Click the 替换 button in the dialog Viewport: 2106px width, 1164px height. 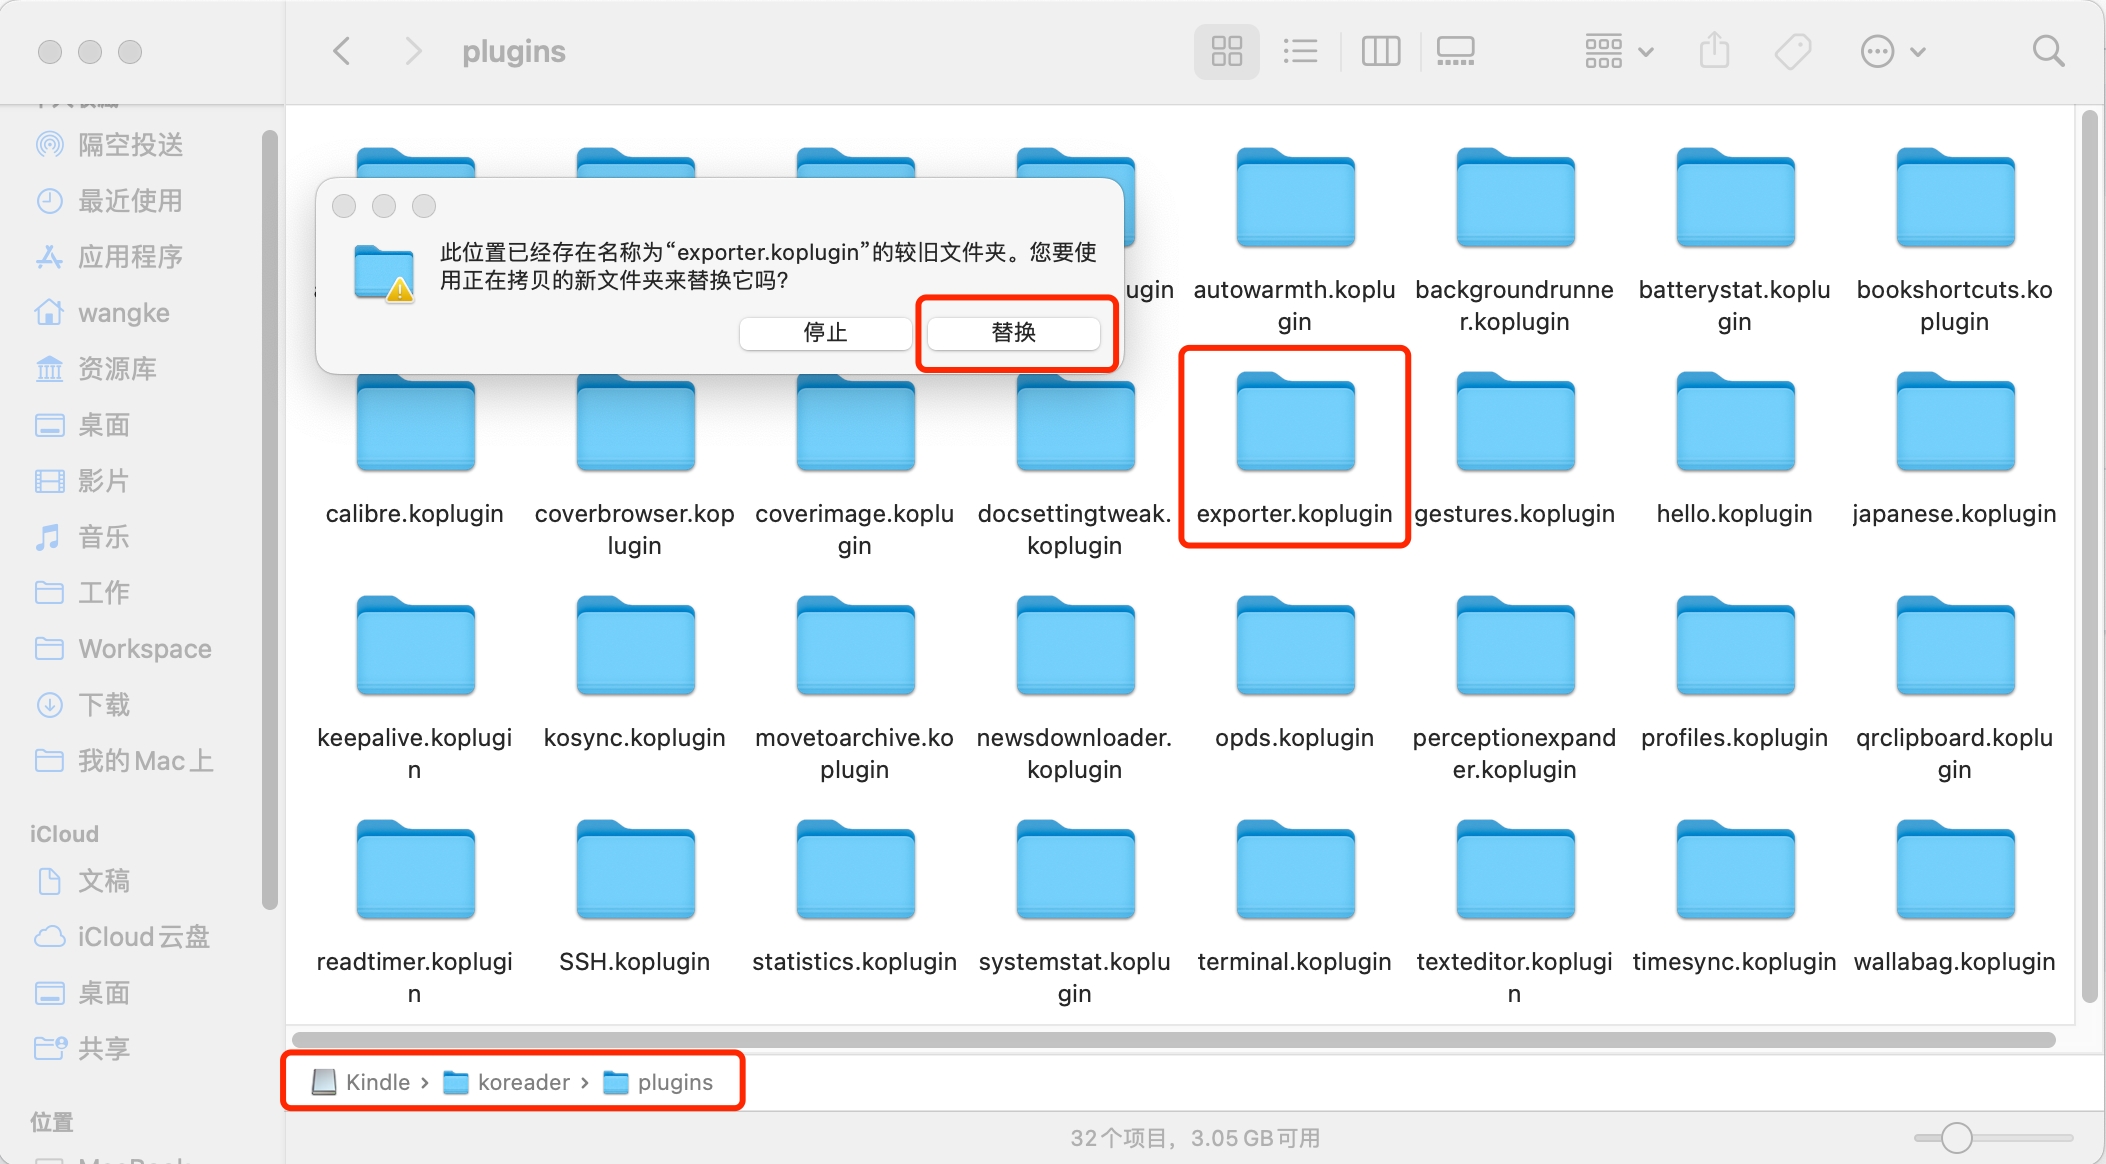point(1013,332)
